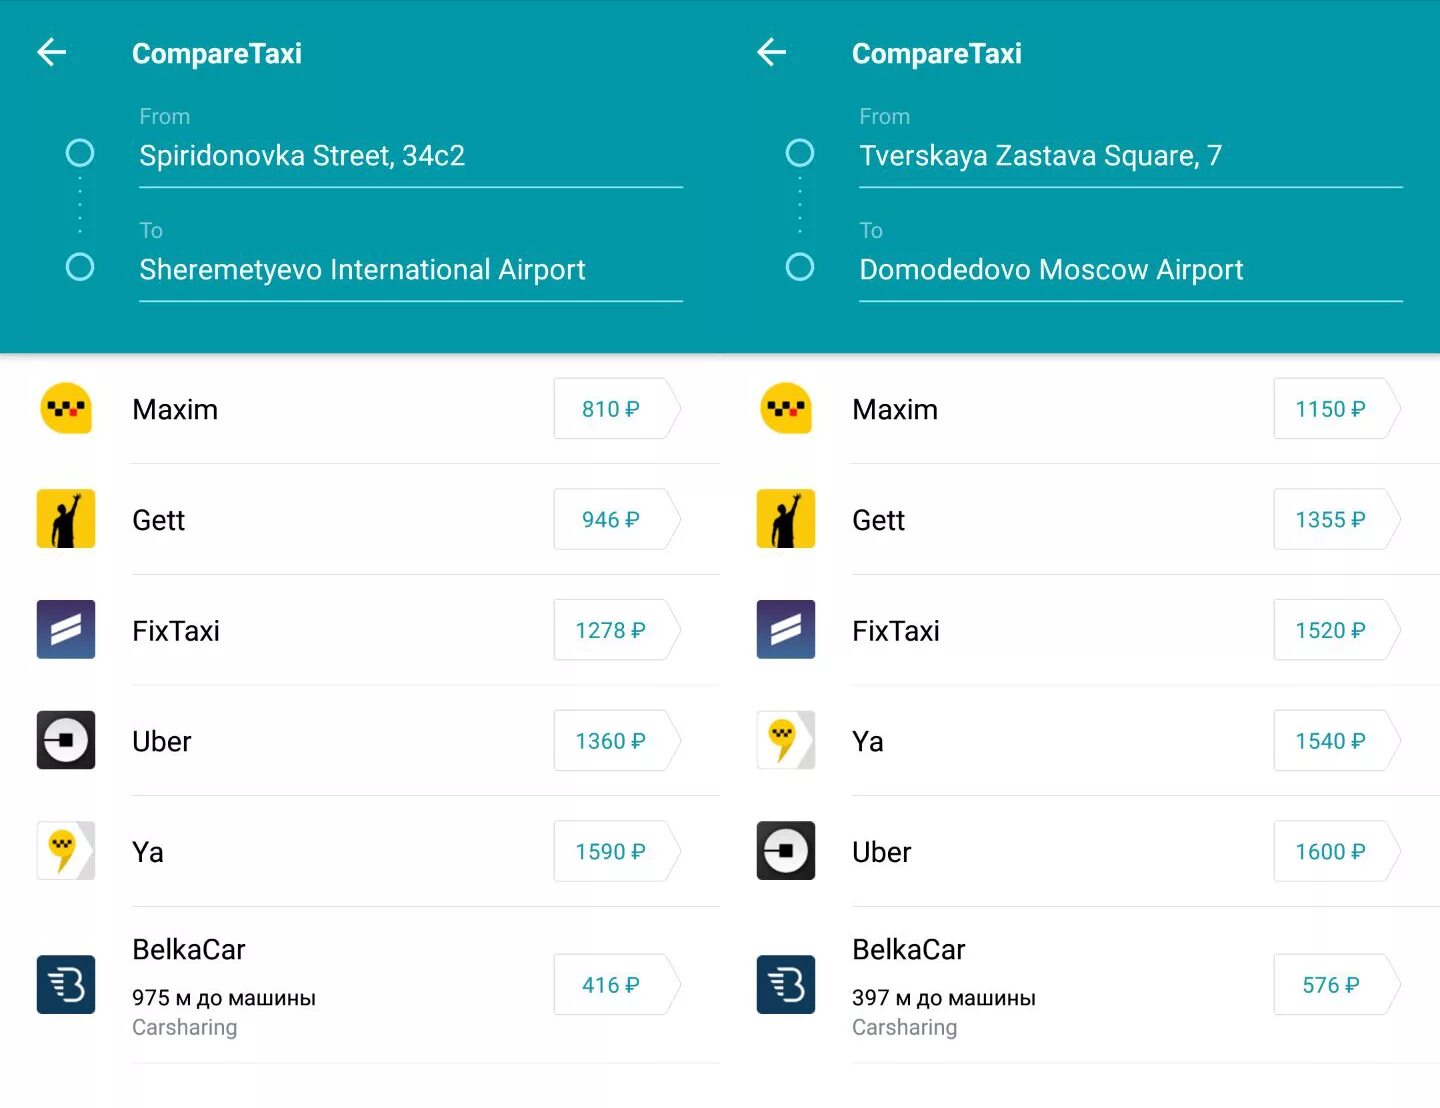The image size is (1440, 1108).
Task: Tap the Gett icon in right list
Action: 786,519
